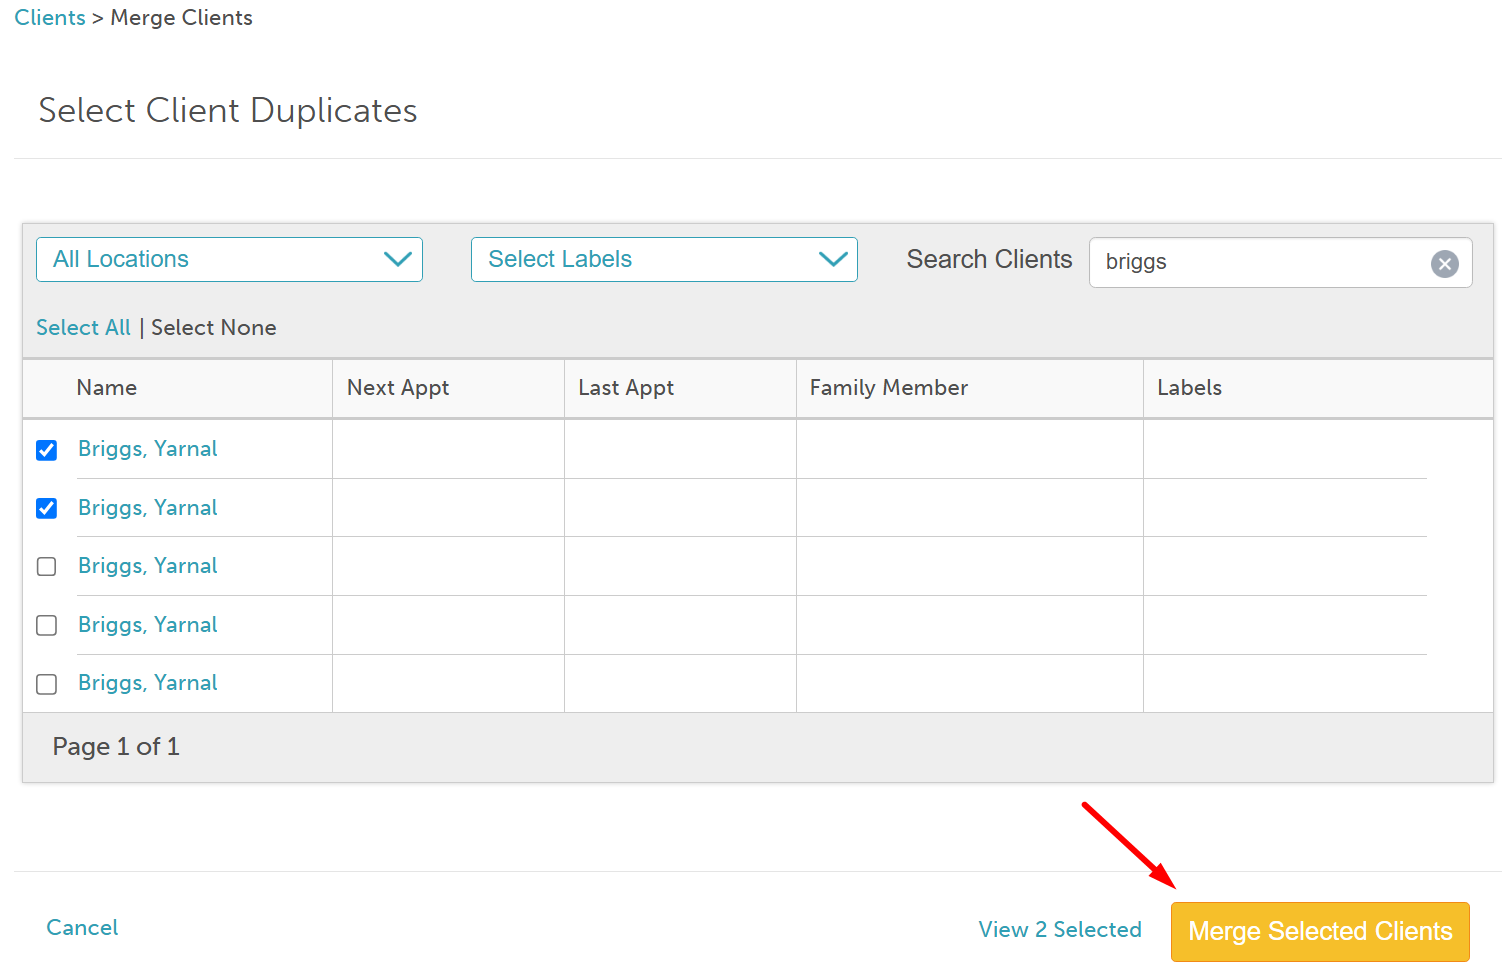
Task: Open the third Briggs, Yarnal client link
Action: coord(148,566)
